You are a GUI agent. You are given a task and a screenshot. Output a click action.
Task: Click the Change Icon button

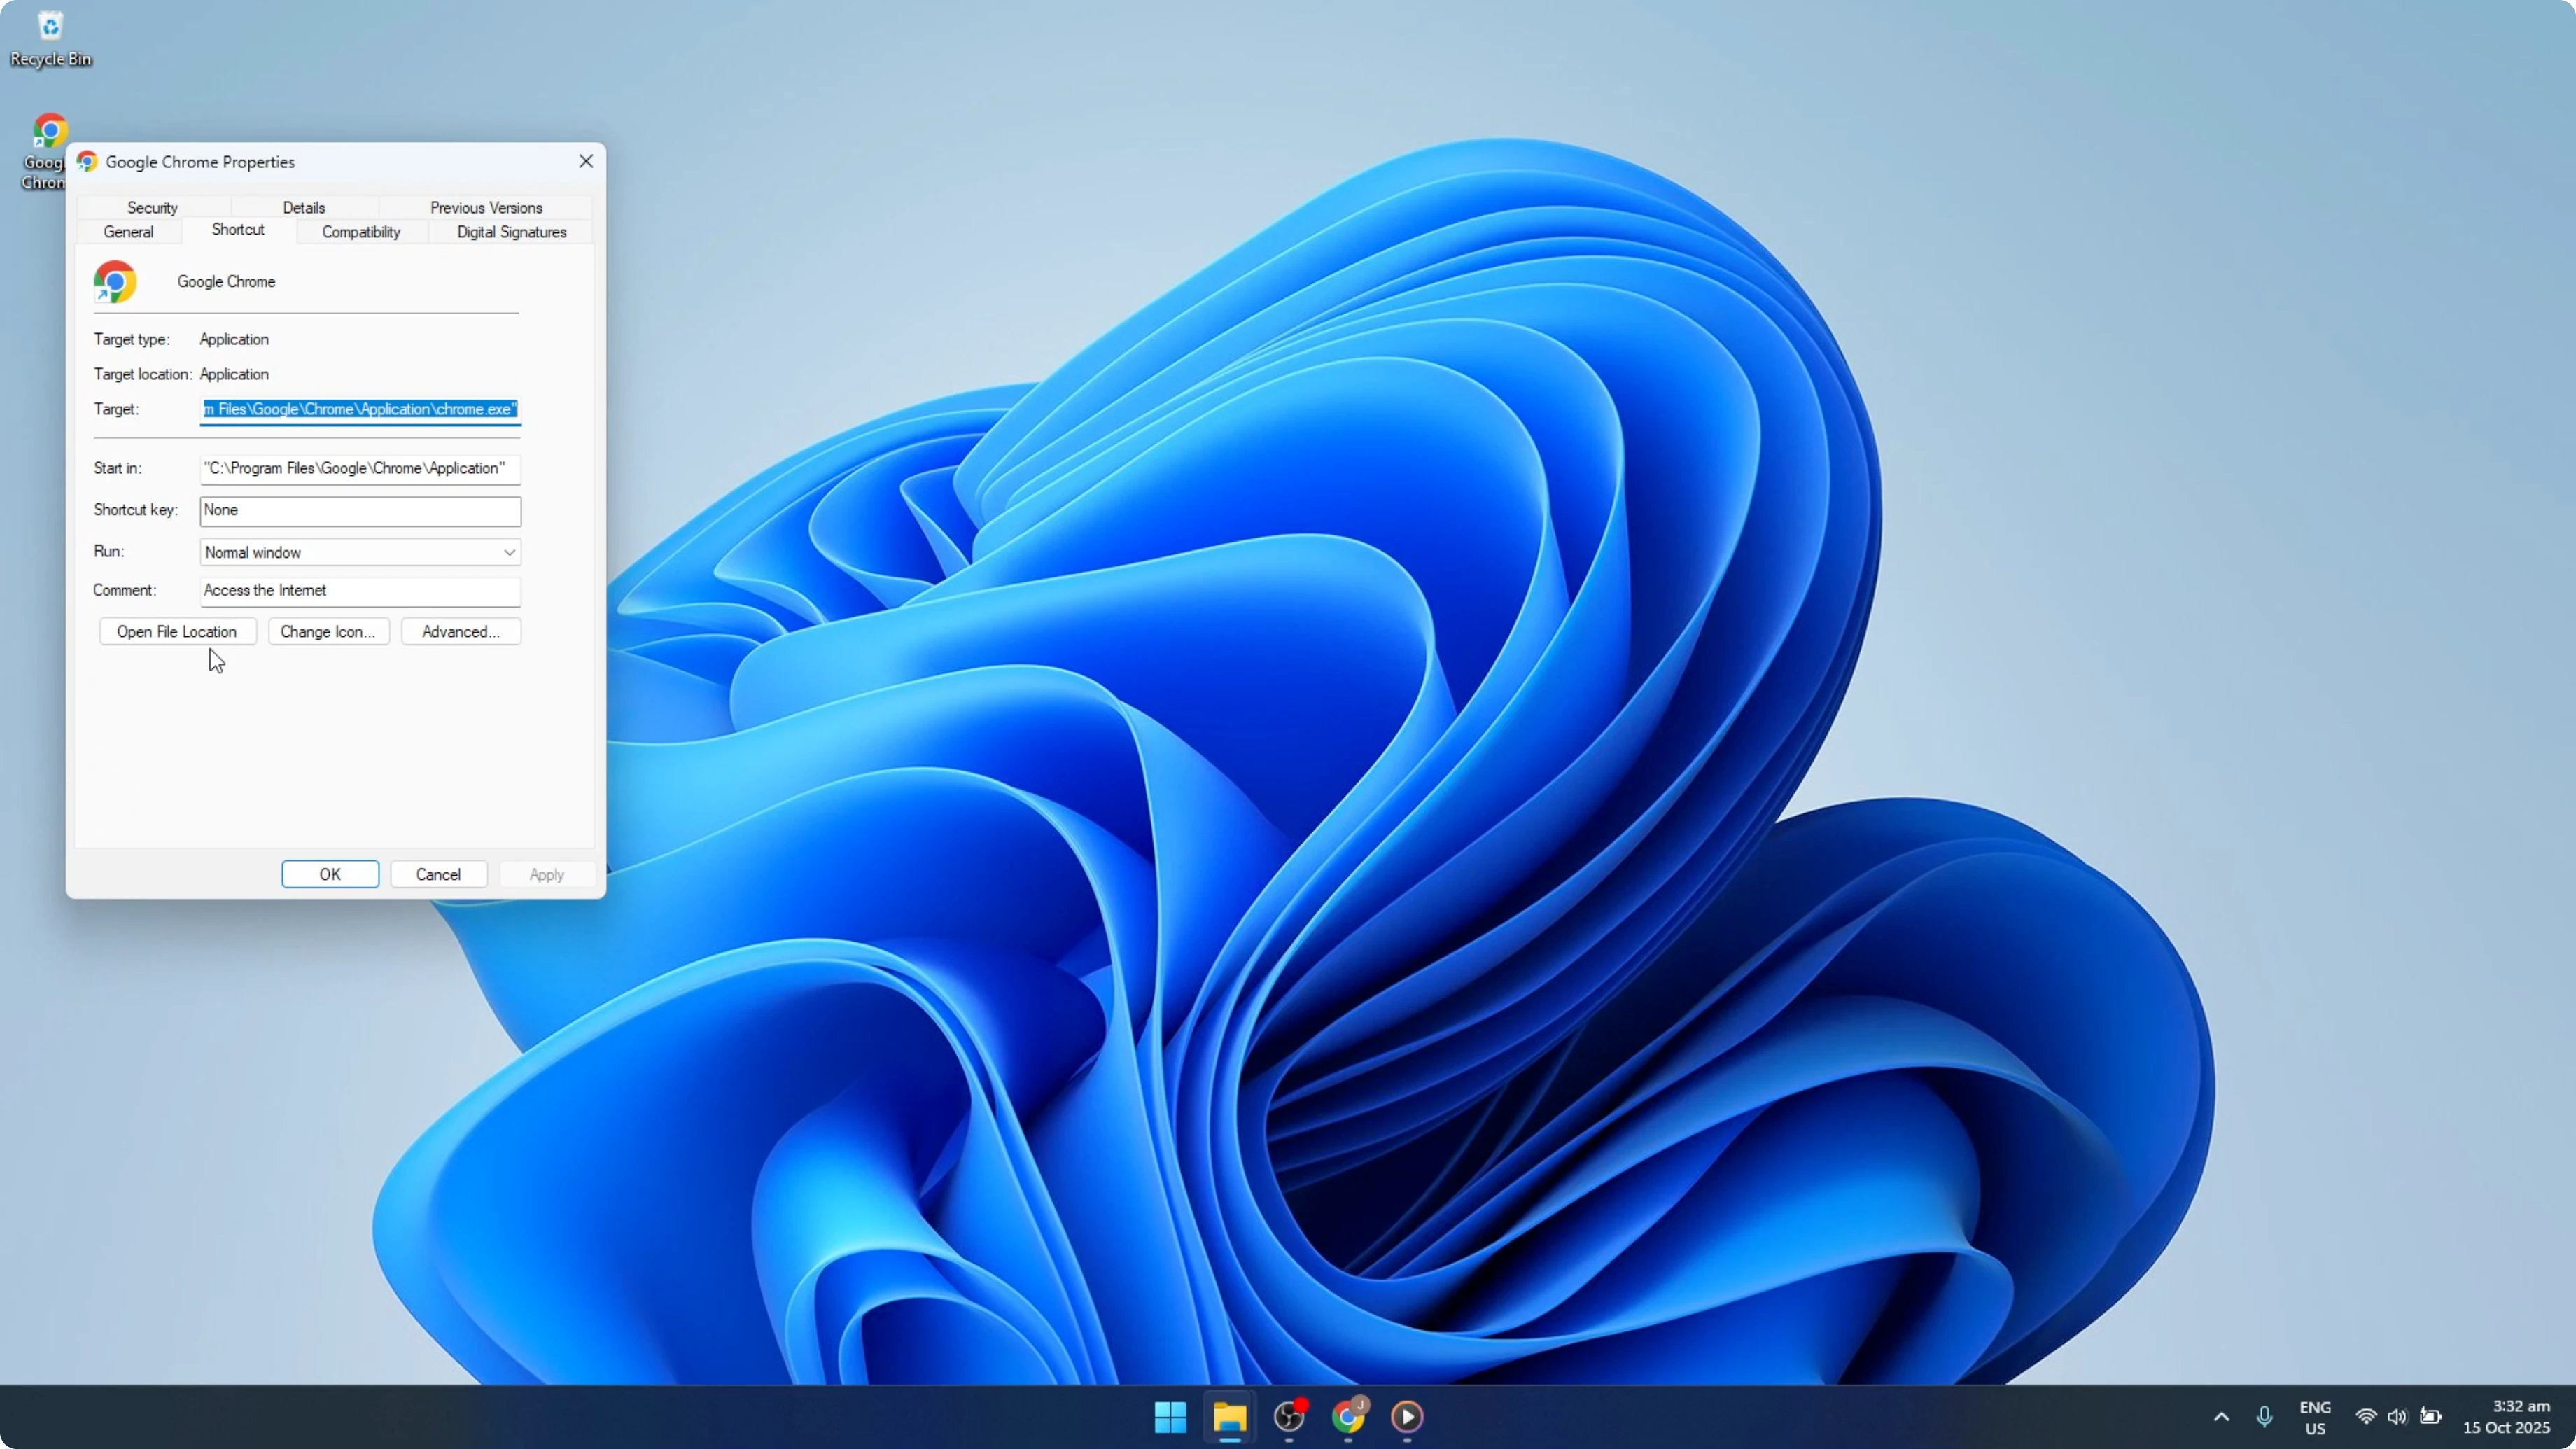(329, 631)
